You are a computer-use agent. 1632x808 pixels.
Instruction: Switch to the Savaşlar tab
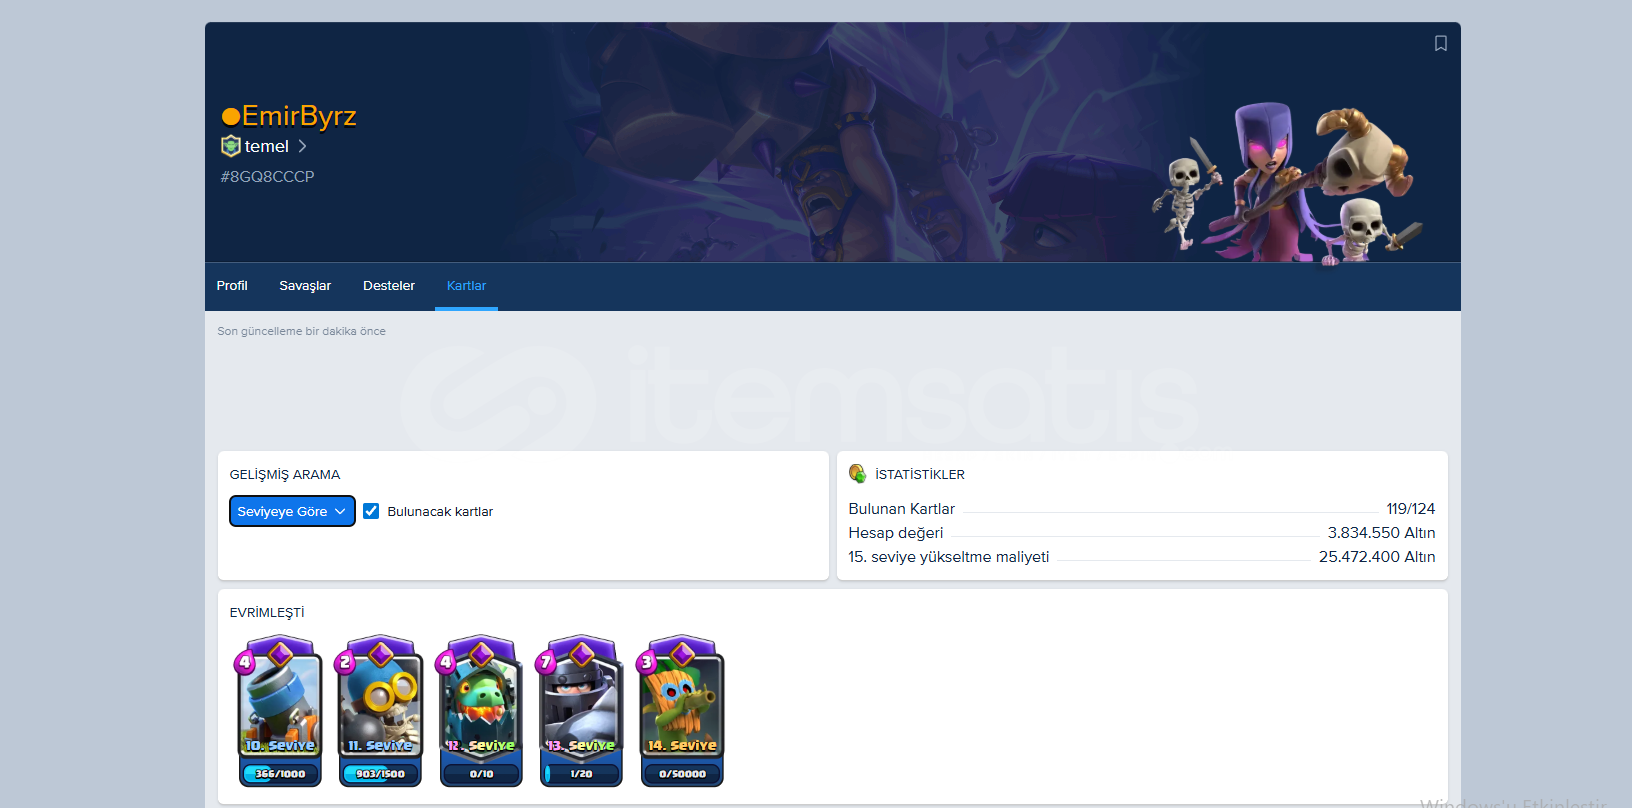point(305,286)
